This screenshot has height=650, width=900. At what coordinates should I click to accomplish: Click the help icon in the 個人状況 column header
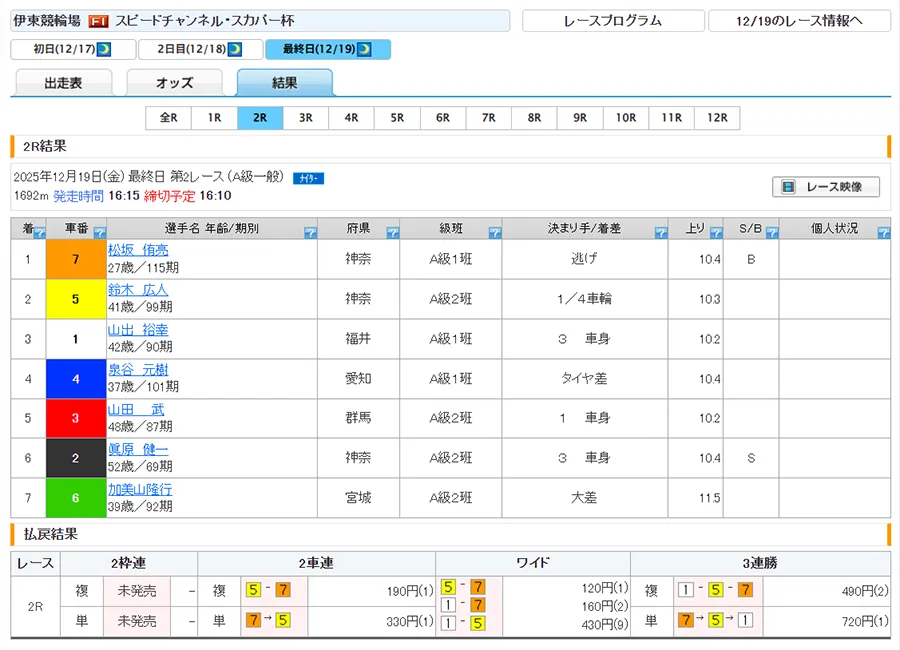pyautogui.click(x=883, y=233)
